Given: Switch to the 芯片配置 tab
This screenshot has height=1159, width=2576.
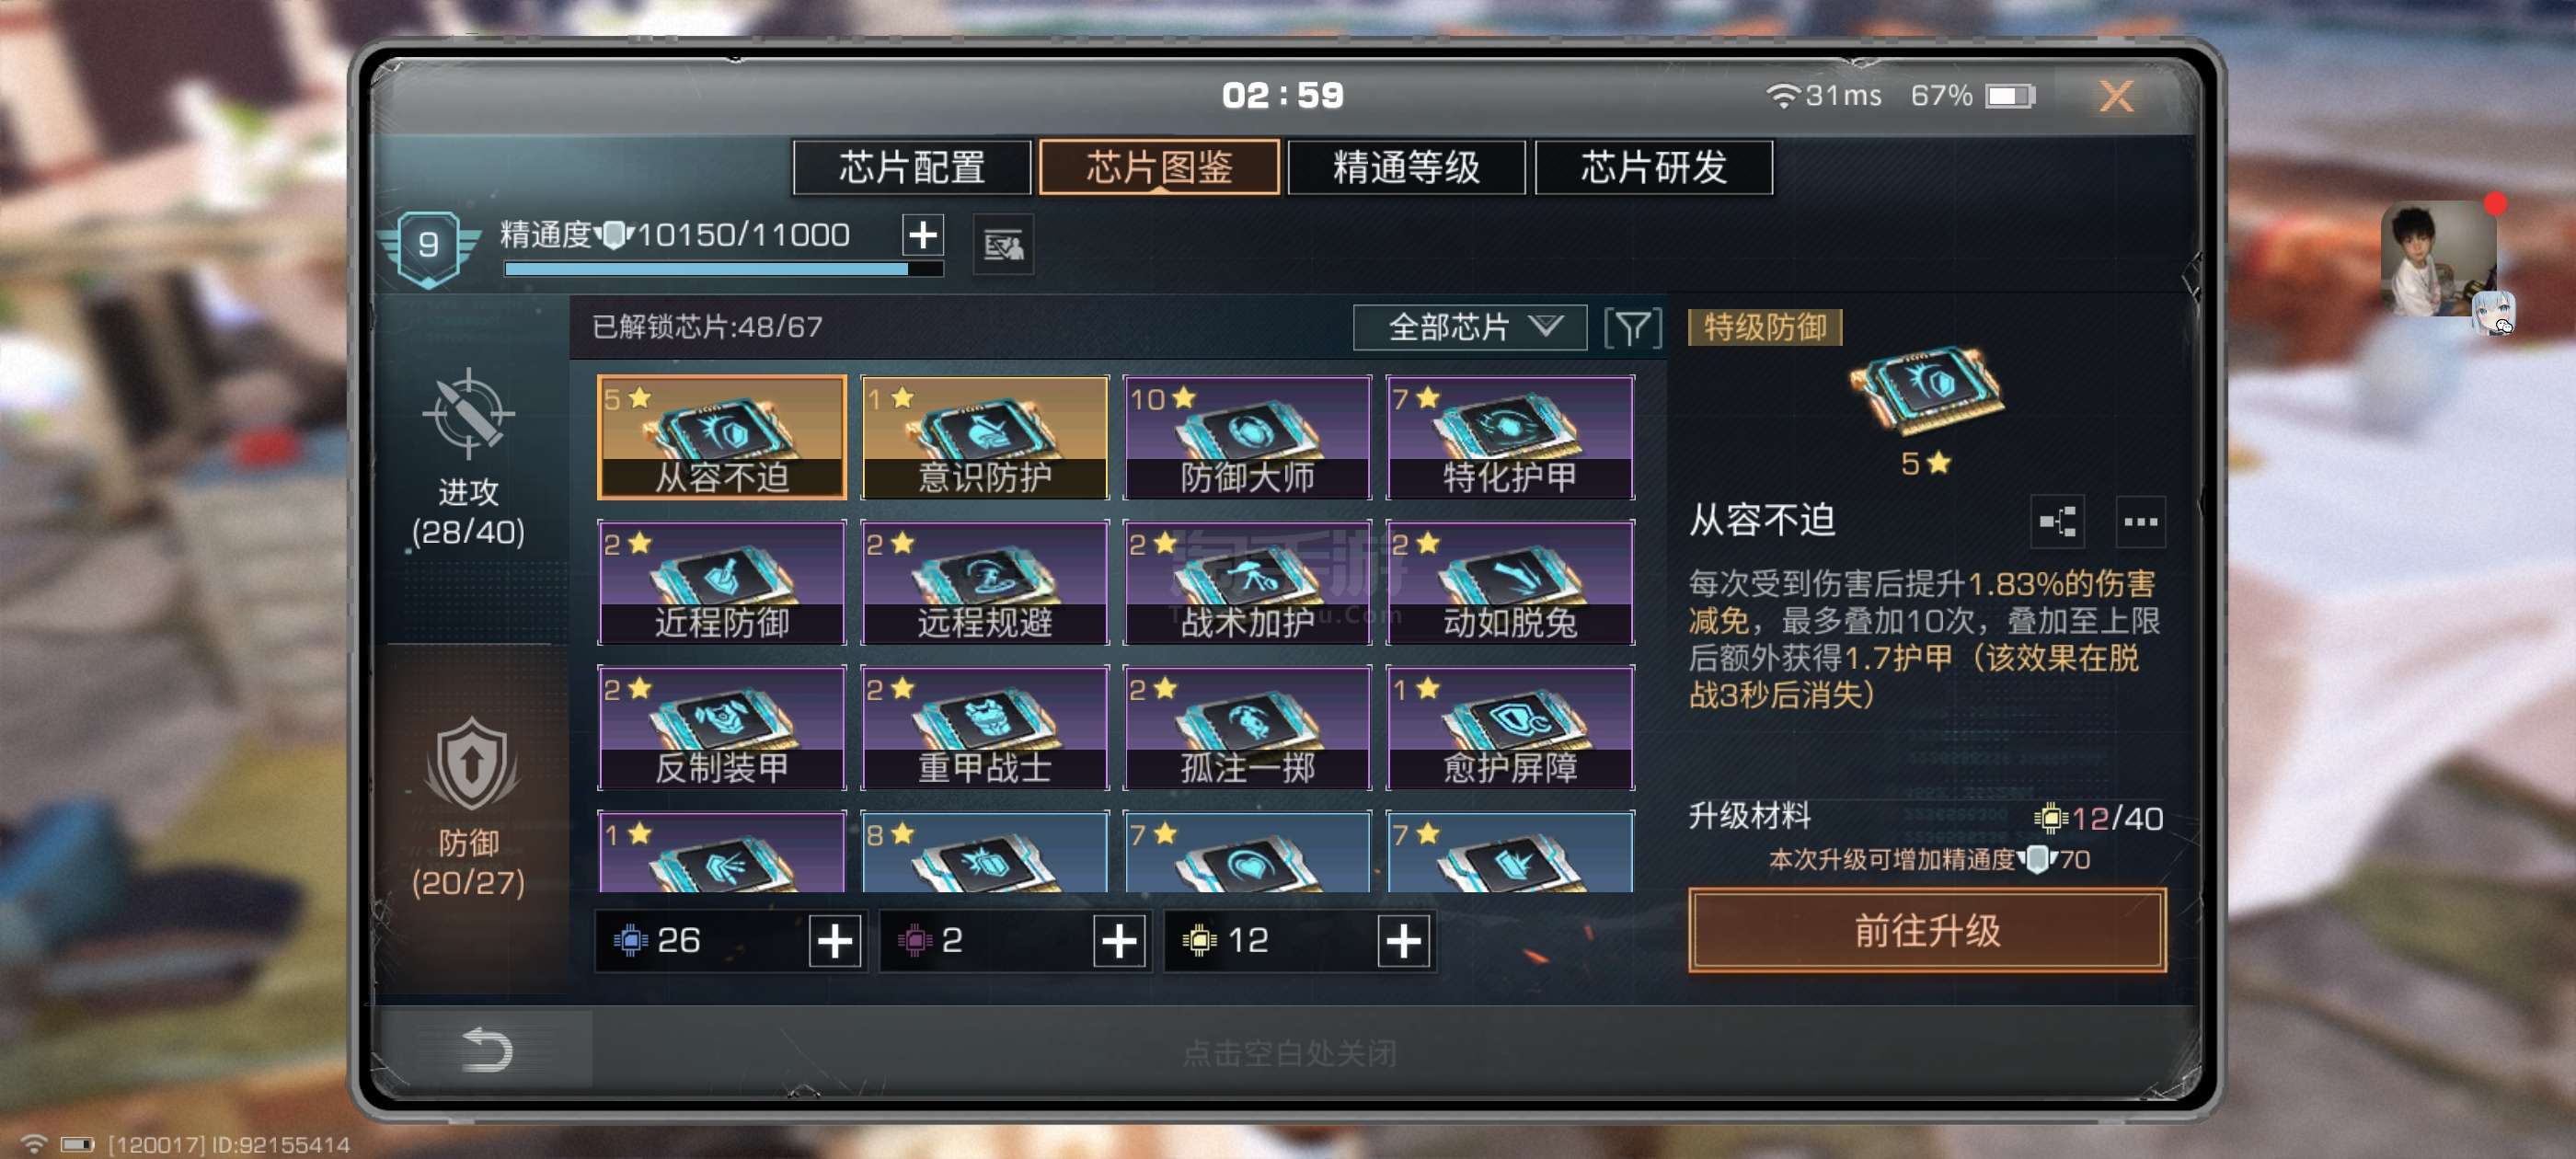Looking at the screenshot, I should (x=911, y=167).
